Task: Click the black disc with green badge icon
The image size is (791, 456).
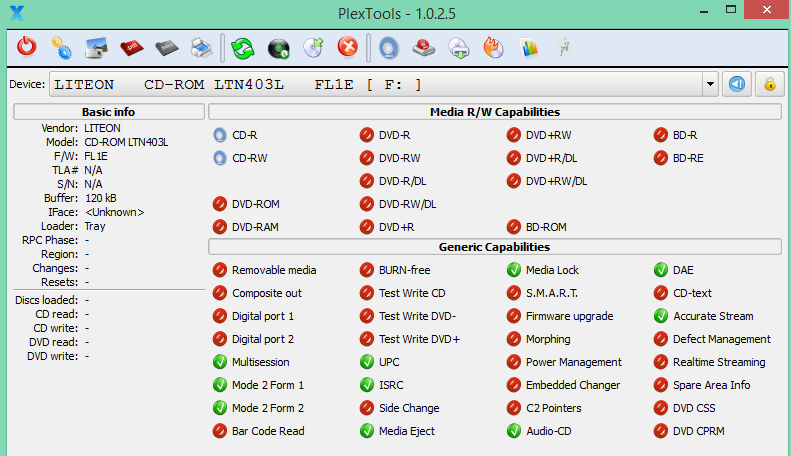Action: 278,48
